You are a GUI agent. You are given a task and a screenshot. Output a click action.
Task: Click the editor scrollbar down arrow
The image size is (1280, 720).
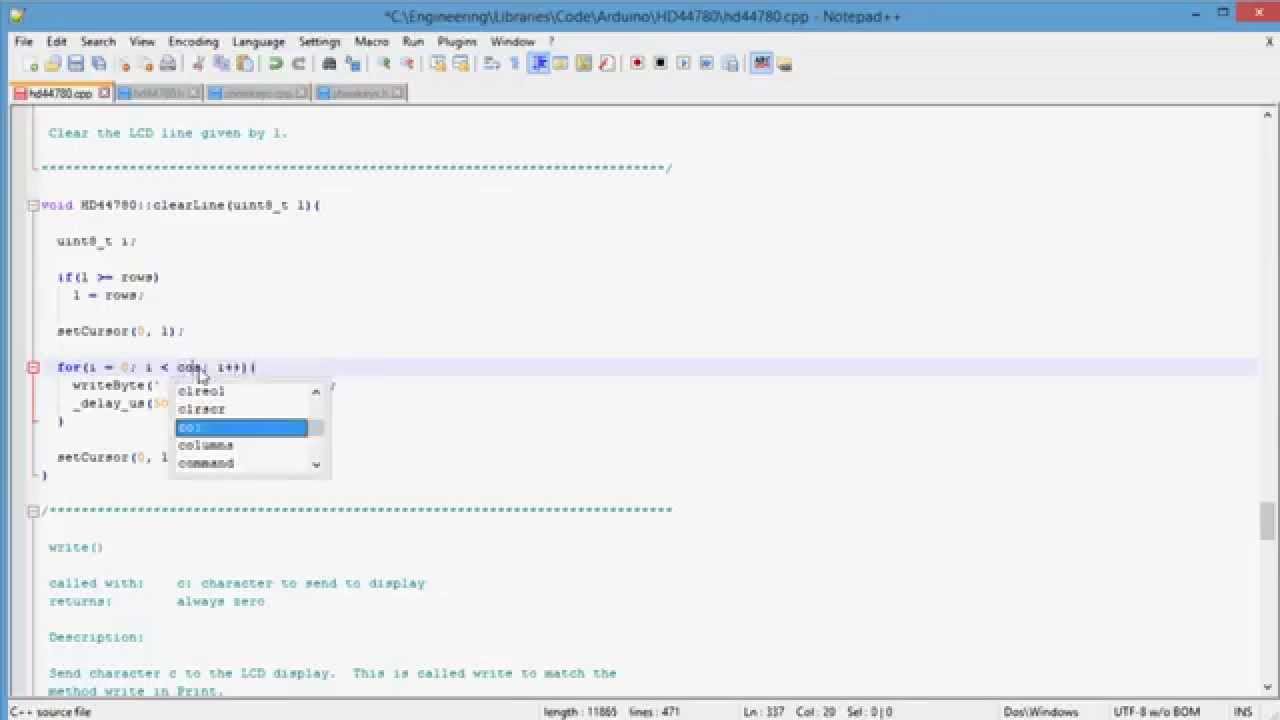1267,689
